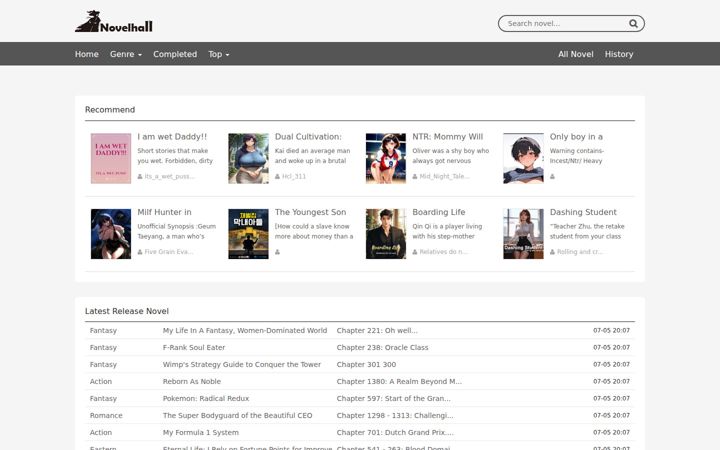The width and height of the screenshot is (720, 450).
Task: Go to Home in navigation bar
Action: click(87, 54)
